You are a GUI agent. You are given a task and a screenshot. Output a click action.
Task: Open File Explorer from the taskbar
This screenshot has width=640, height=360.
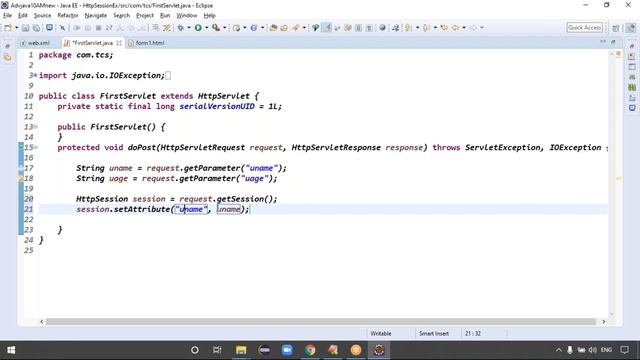(x=241, y=350)
